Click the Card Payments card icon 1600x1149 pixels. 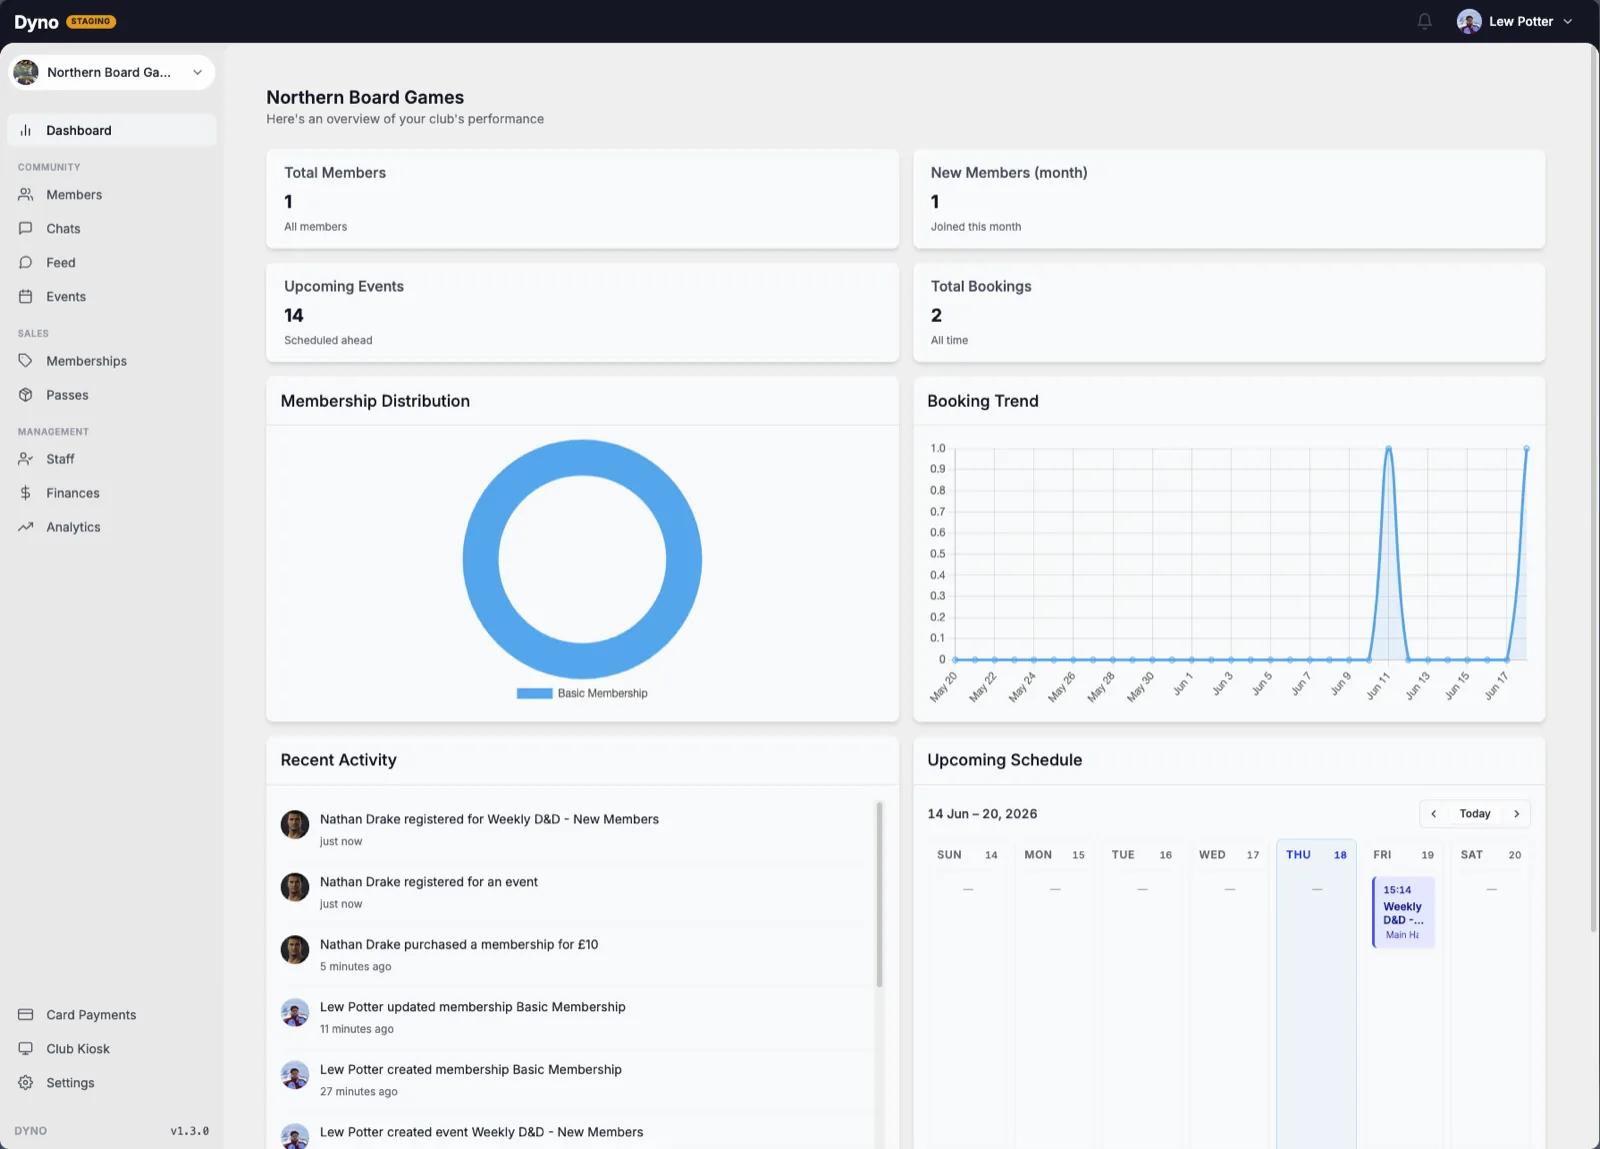[x=26, y=1015]
